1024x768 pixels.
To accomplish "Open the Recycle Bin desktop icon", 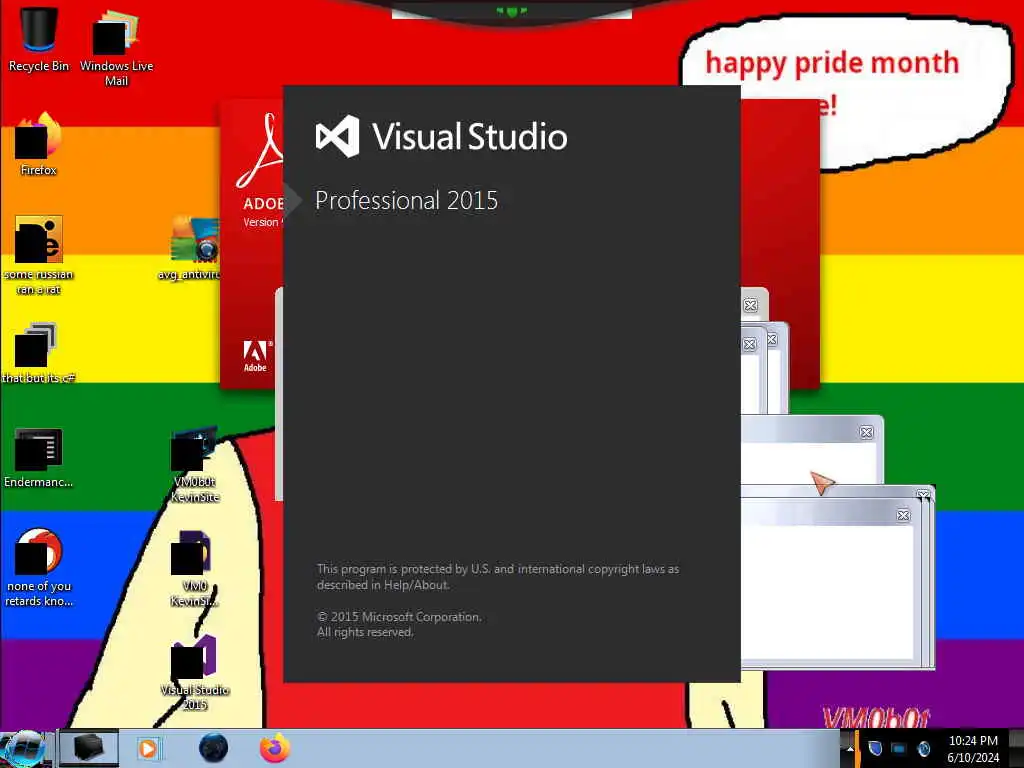I will pyautogui.click(x=39, y=39).
